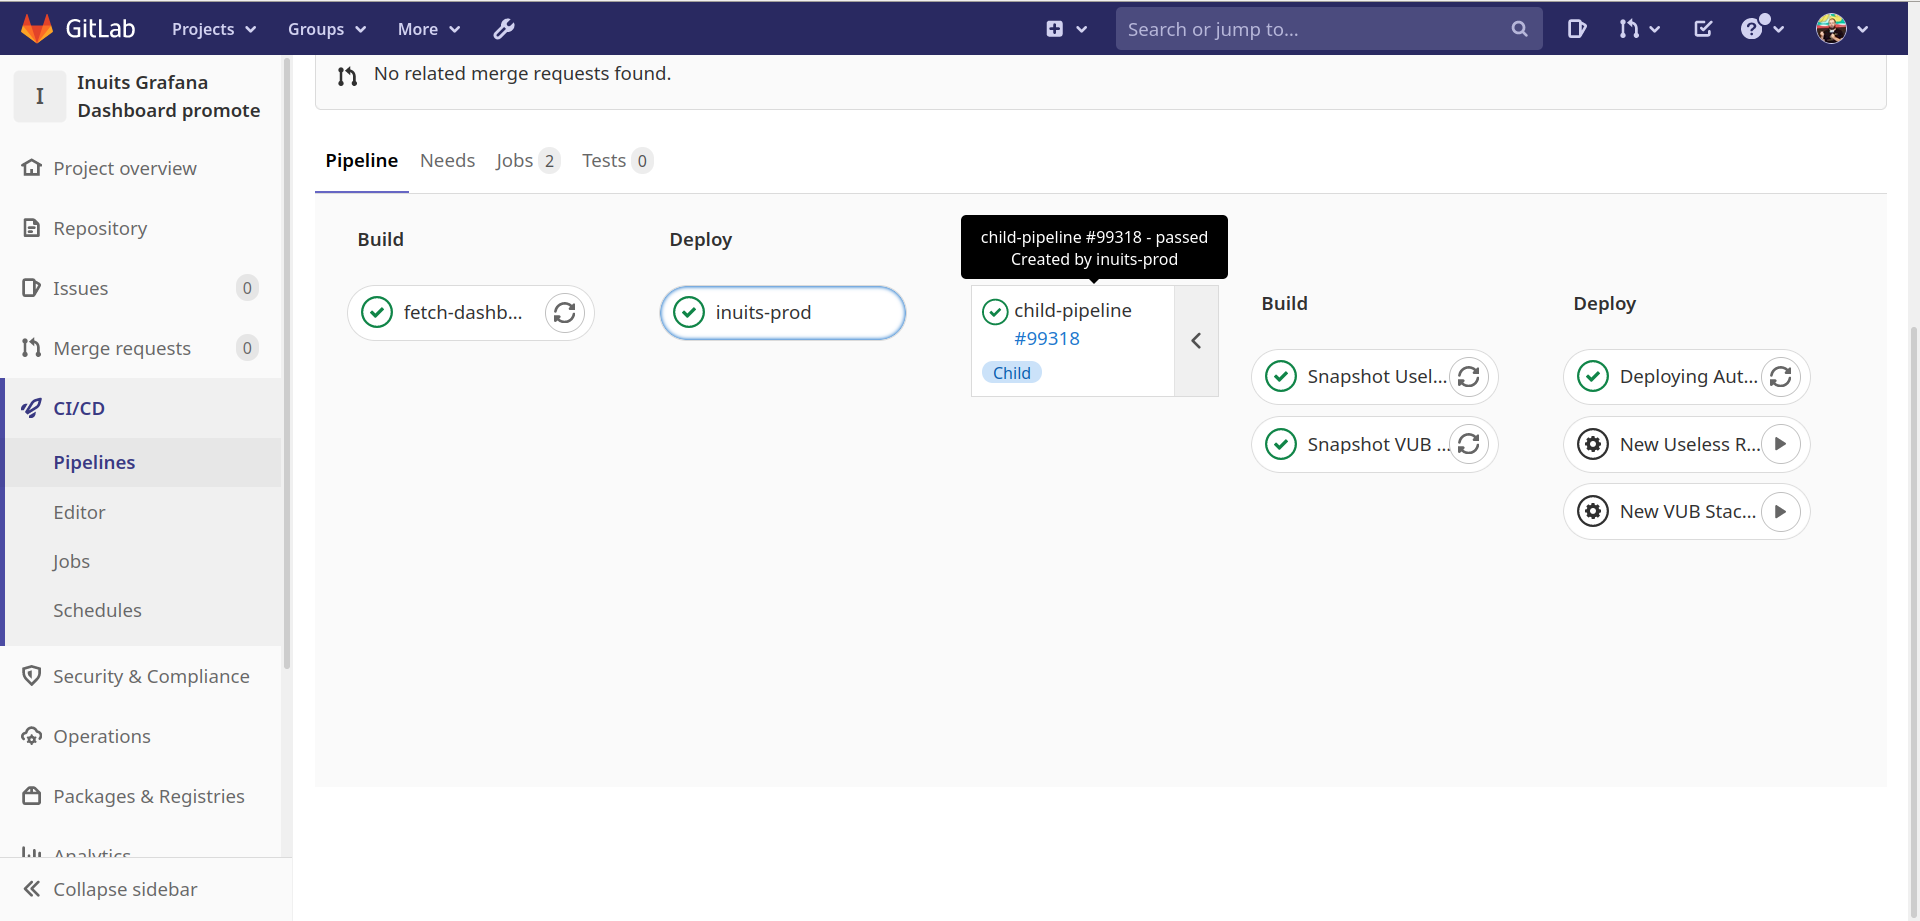1920x921 pixels.
Task: Switch to the Needs tab
Action: (x=447, y=160)
